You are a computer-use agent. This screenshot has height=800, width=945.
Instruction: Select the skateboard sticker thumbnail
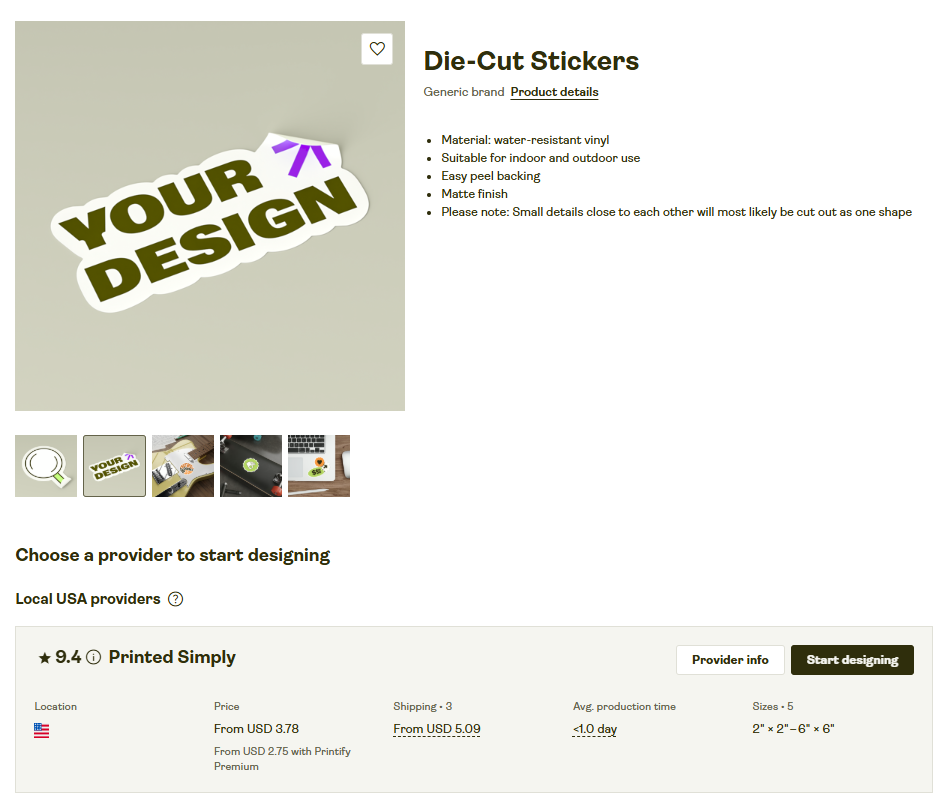(250, 465)
